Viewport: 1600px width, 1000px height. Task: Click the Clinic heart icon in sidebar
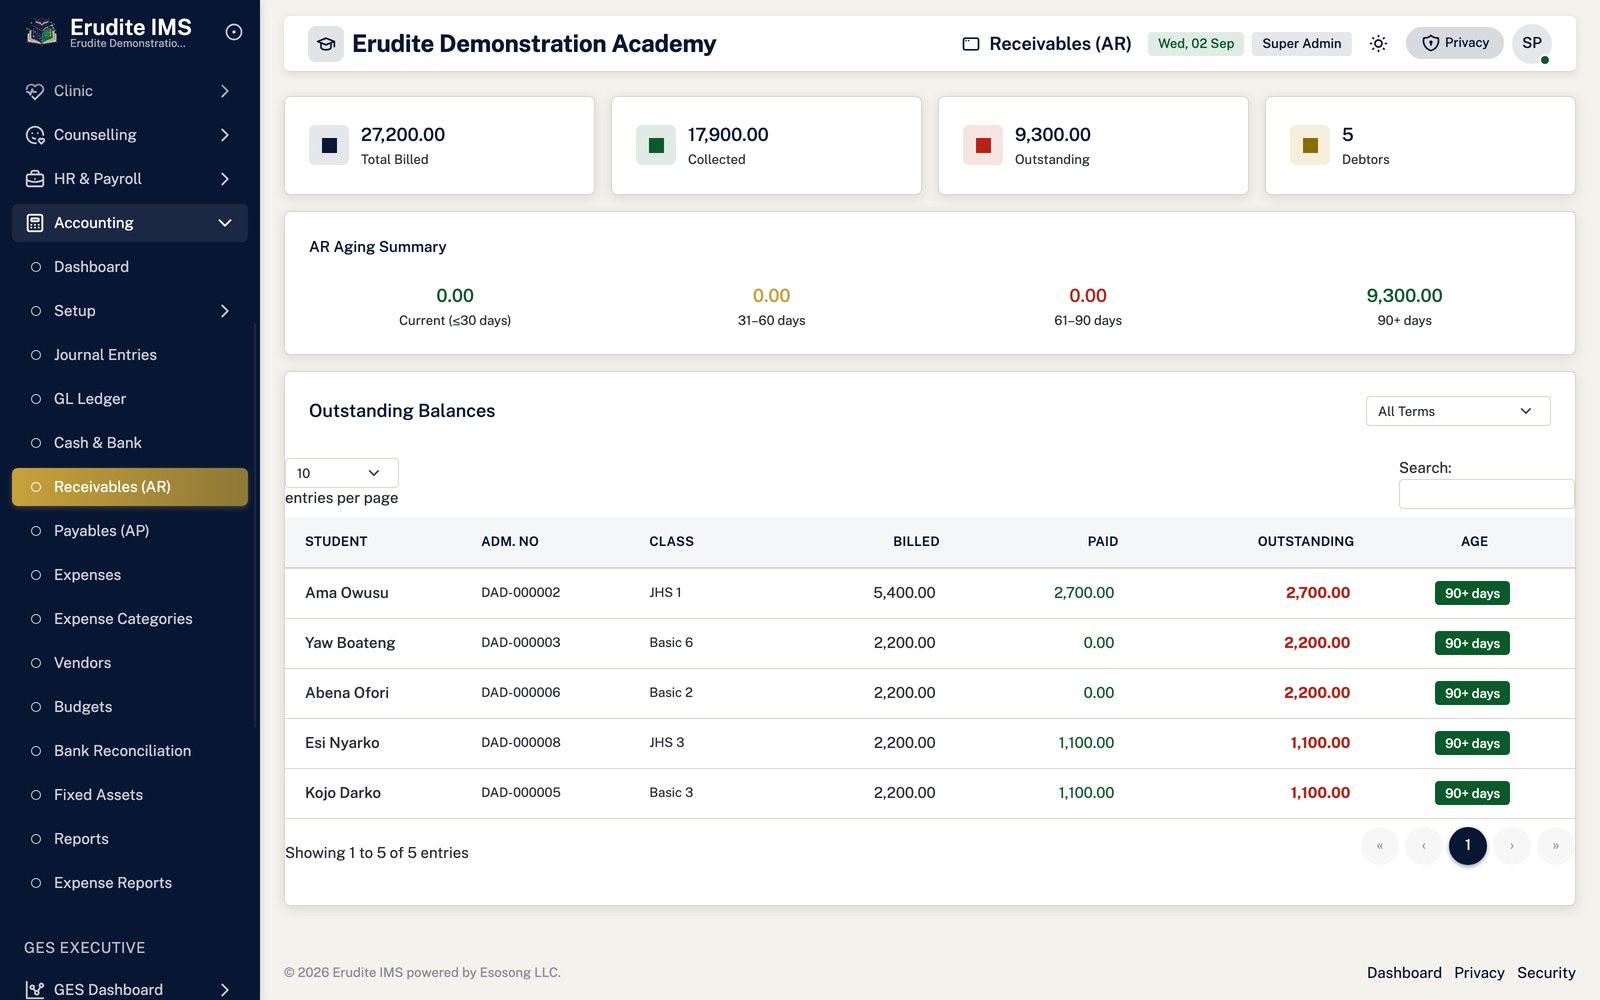(35, 91)
